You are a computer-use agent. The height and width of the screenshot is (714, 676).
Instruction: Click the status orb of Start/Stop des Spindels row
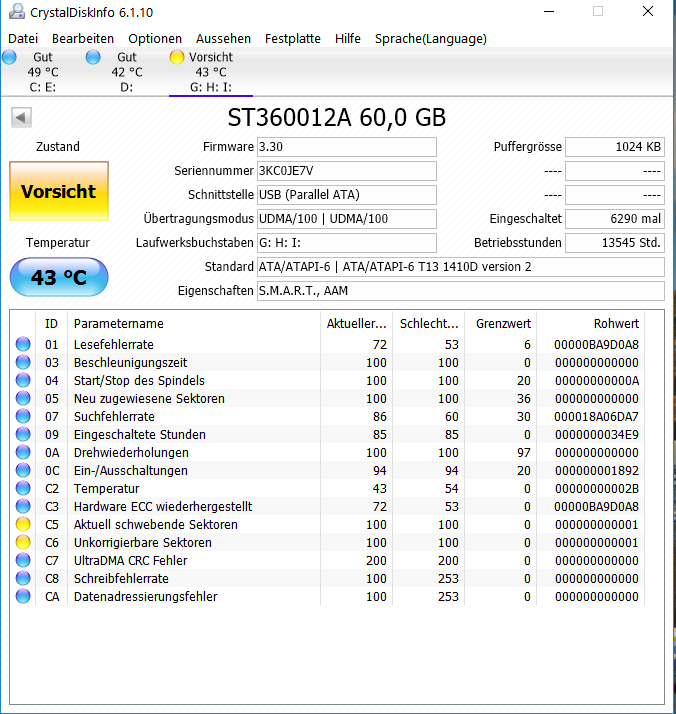[23, 380]
